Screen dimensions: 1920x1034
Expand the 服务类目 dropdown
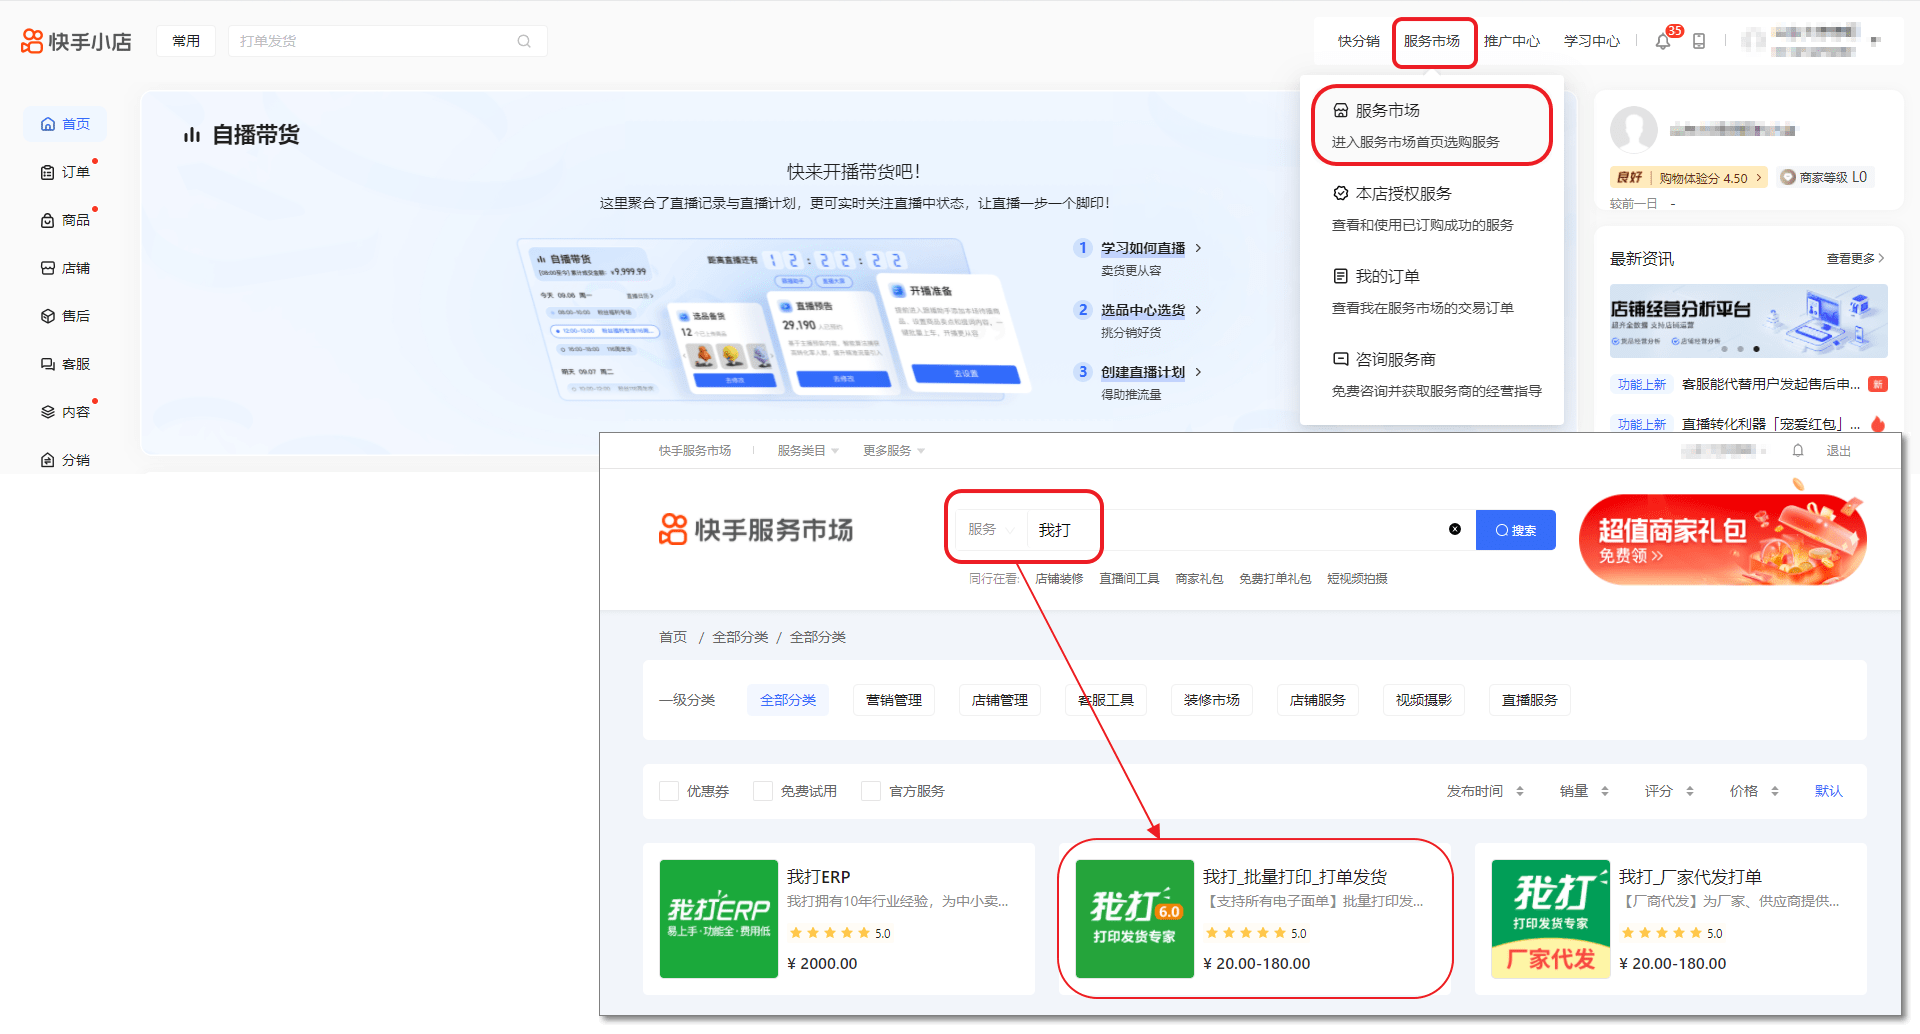coord(808,451)
